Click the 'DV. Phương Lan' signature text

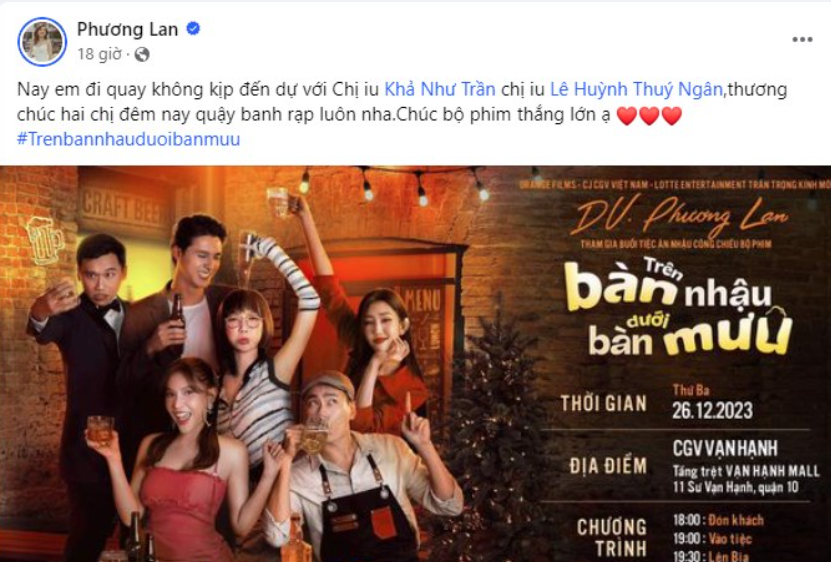pos(679,217)
